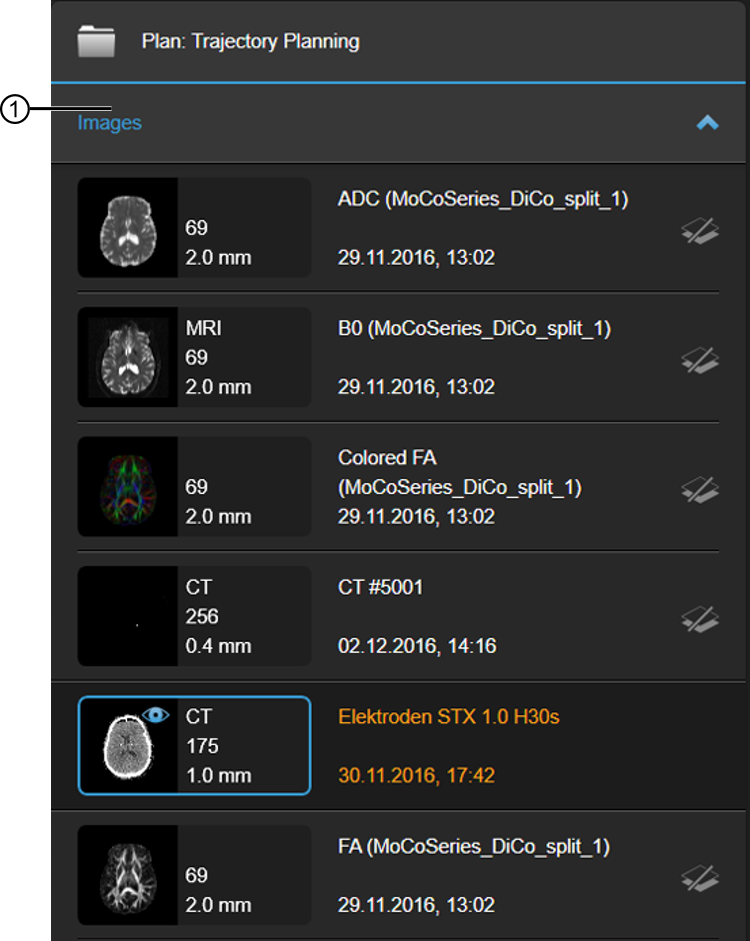Screen dimensions: 750x941
Task: Toggle the layer icon for FA series
Action: click(x=700, y=879)
